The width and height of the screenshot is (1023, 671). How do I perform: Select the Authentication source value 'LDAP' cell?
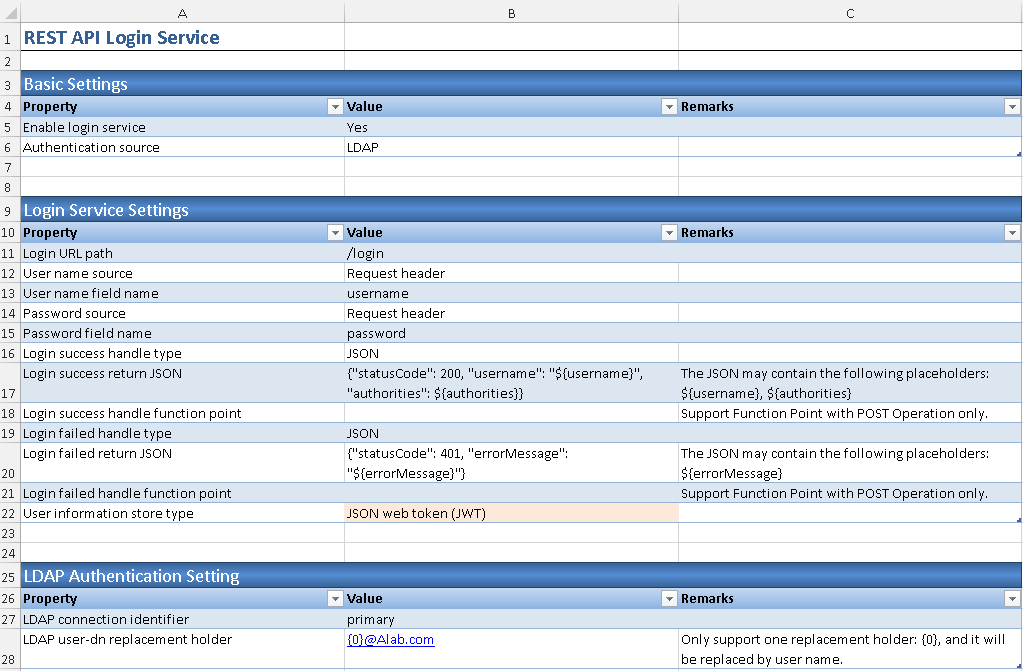pos(510,147)
